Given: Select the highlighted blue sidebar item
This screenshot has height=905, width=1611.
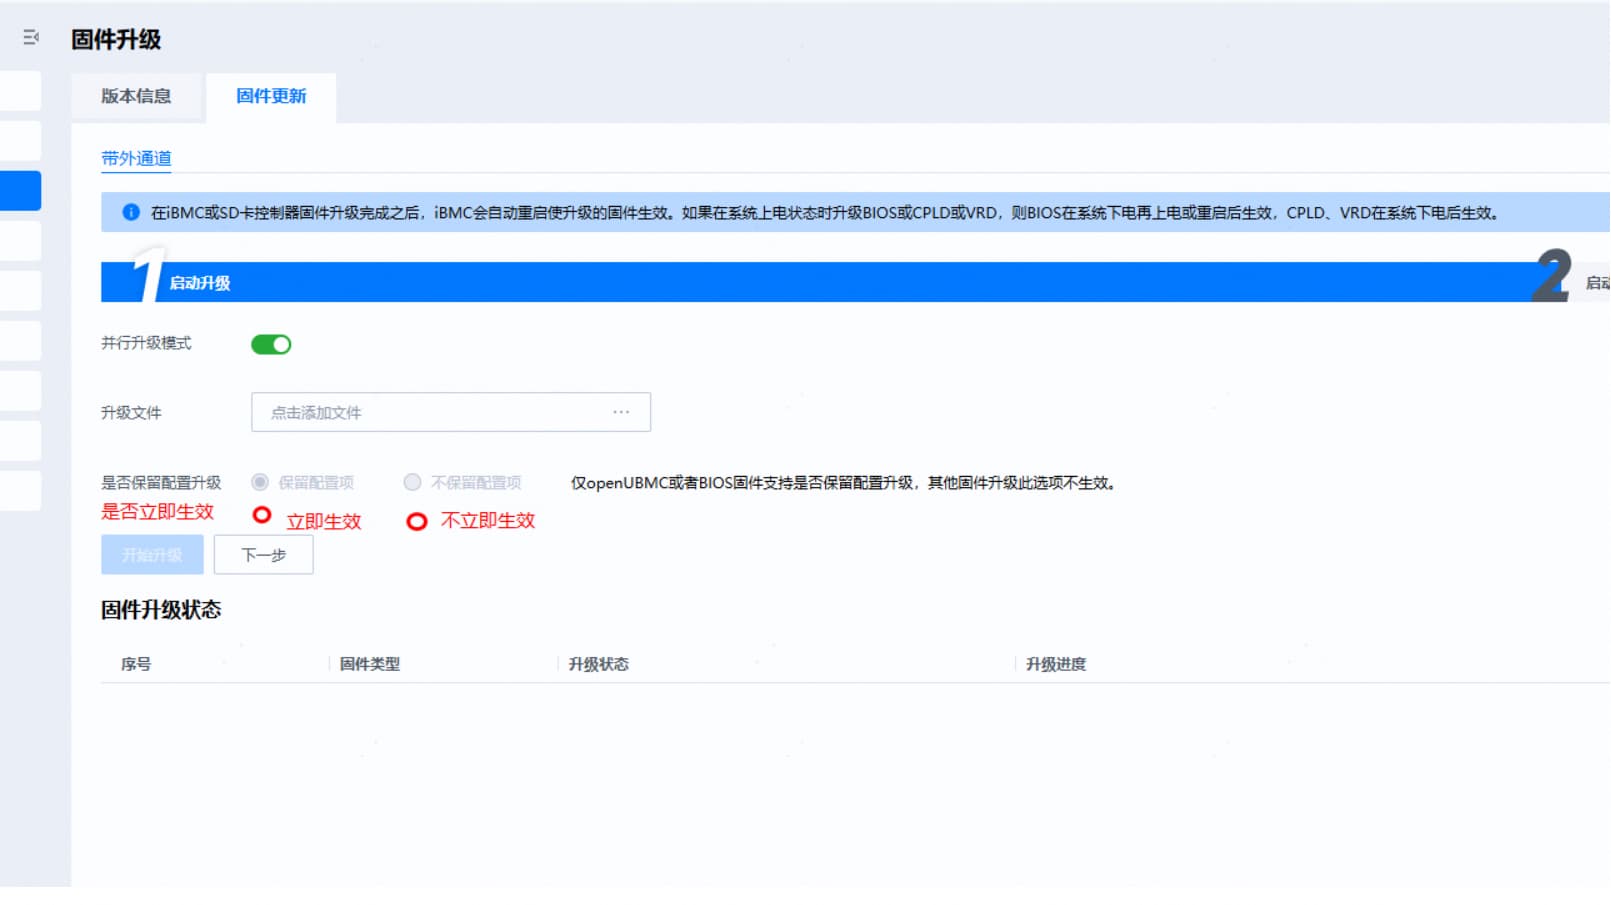Looking at the screenshot, I should [20, 191].
